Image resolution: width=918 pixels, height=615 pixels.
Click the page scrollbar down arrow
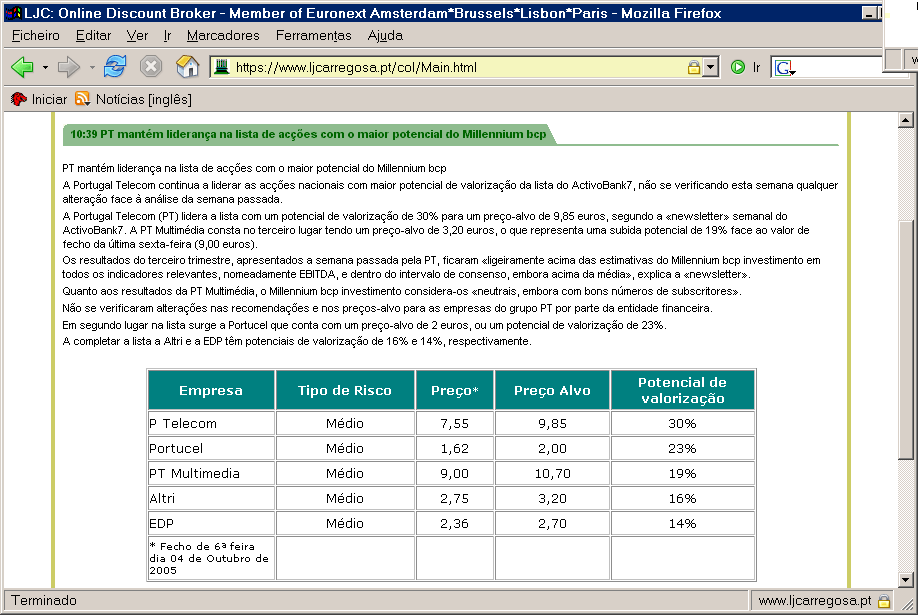click(906, 579)
